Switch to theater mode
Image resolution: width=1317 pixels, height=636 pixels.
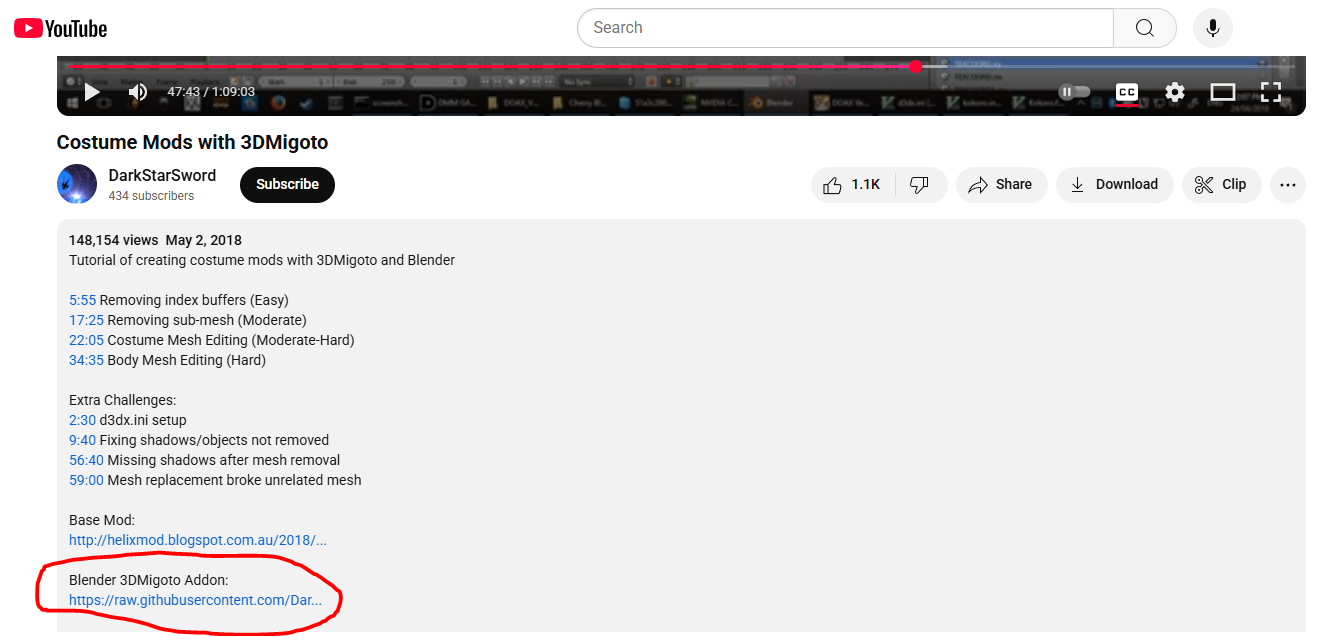(x=1223, y=92)
